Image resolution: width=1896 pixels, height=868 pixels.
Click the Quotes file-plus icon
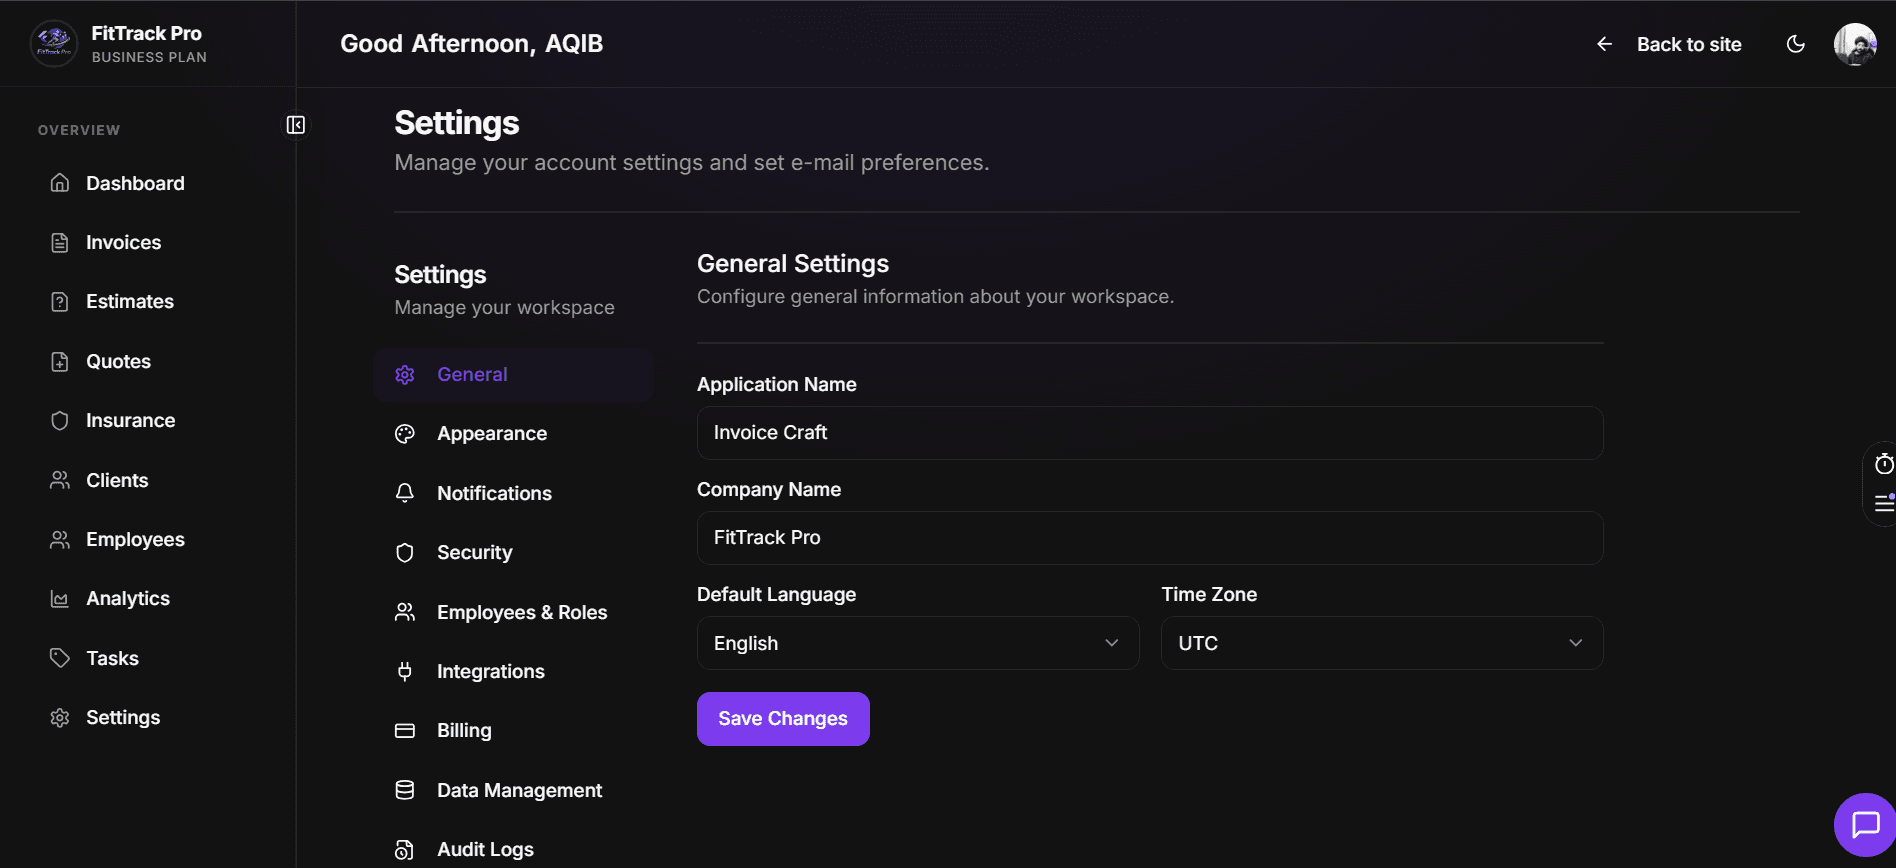(60, 361)
